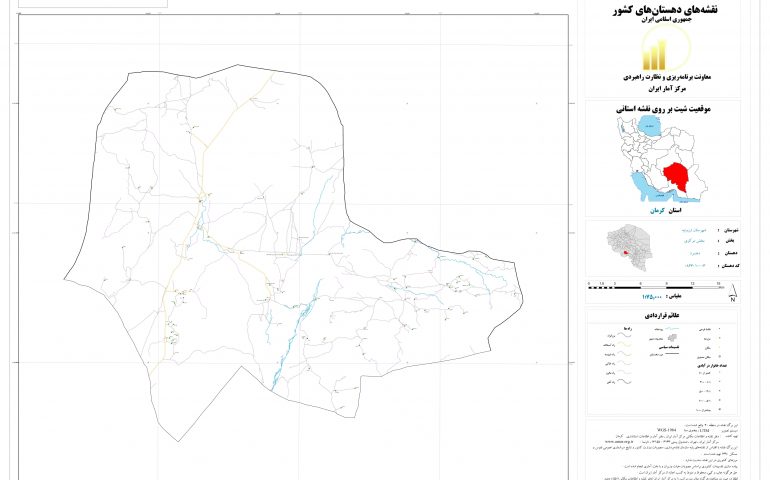The width and height of the screenshot is (770, 480).
Task: Click the Statistical Center of Iran text
Action: pyautogui.click(x=663, y=86)
